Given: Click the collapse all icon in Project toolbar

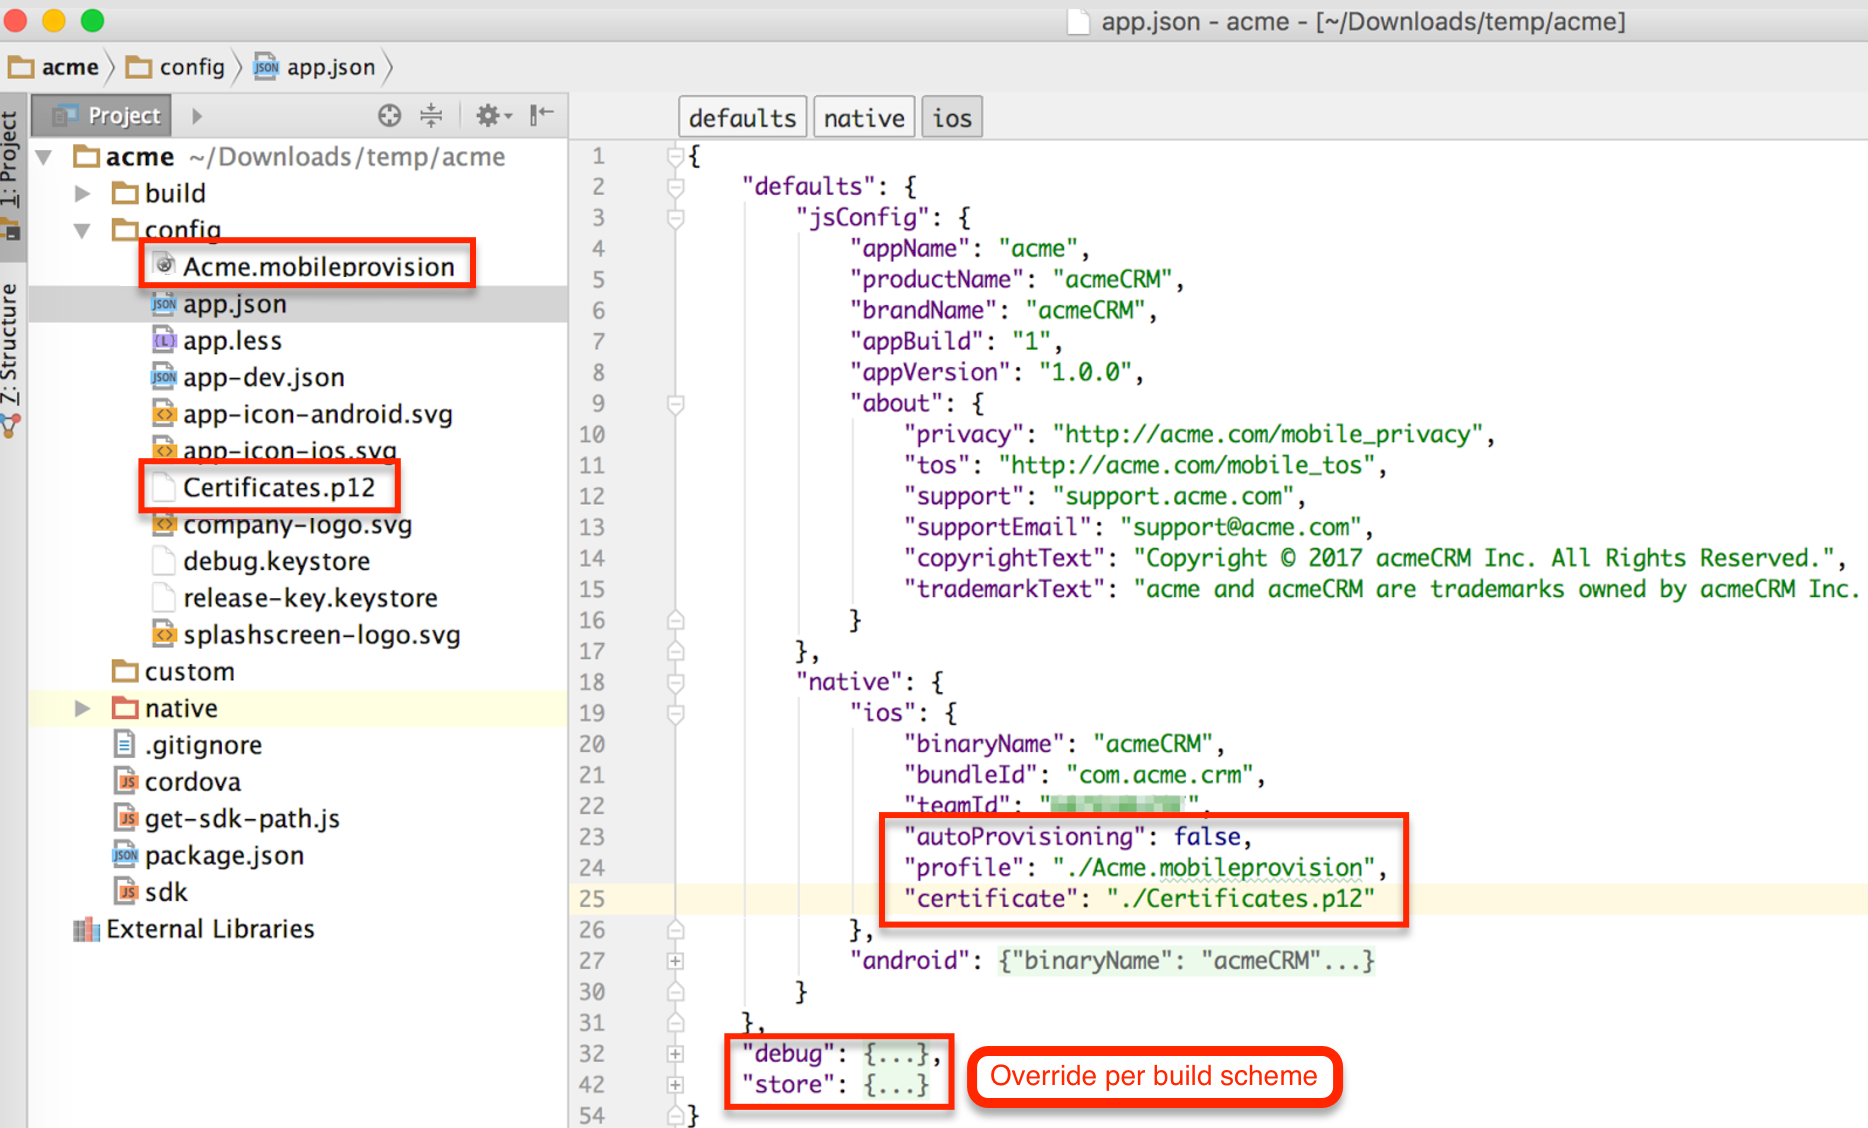Looking at the screenshot, I should tap(431, 116).
